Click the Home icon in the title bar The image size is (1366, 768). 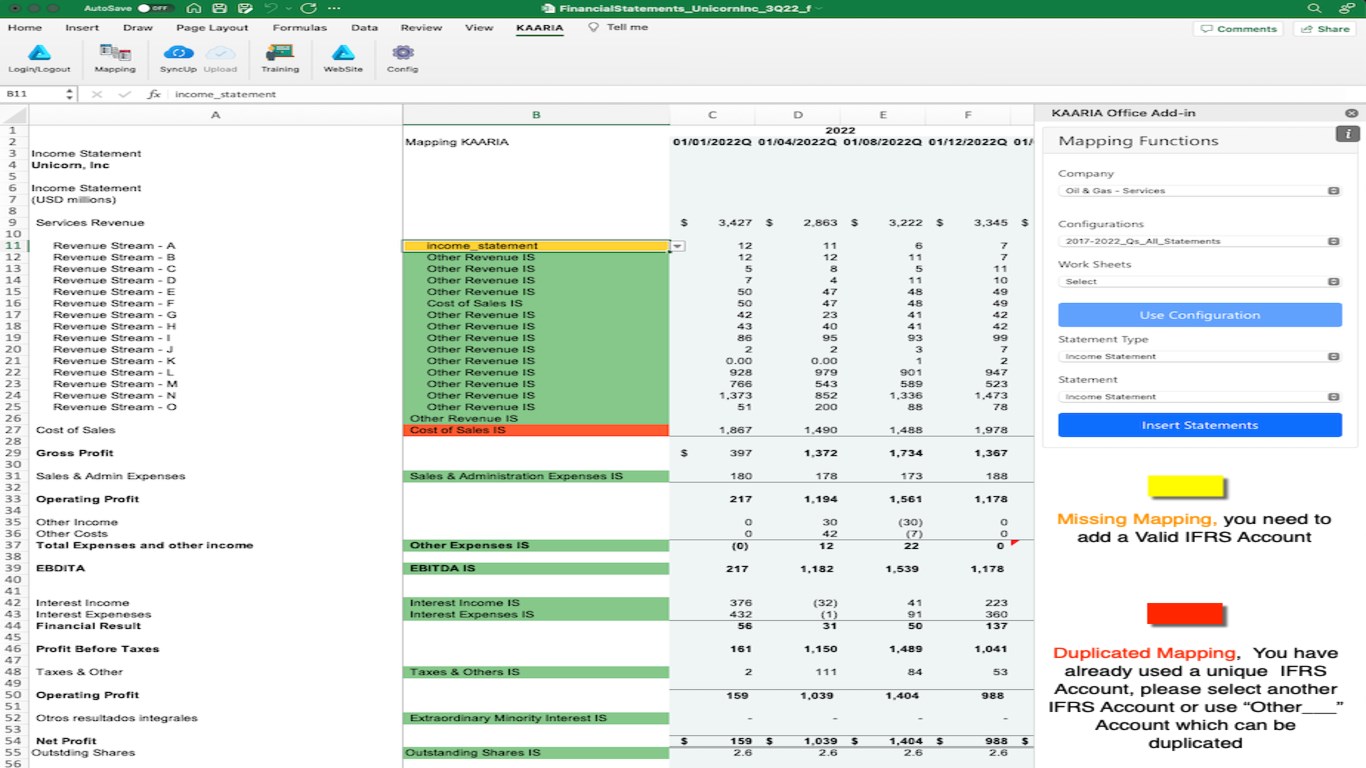point(194,8)
